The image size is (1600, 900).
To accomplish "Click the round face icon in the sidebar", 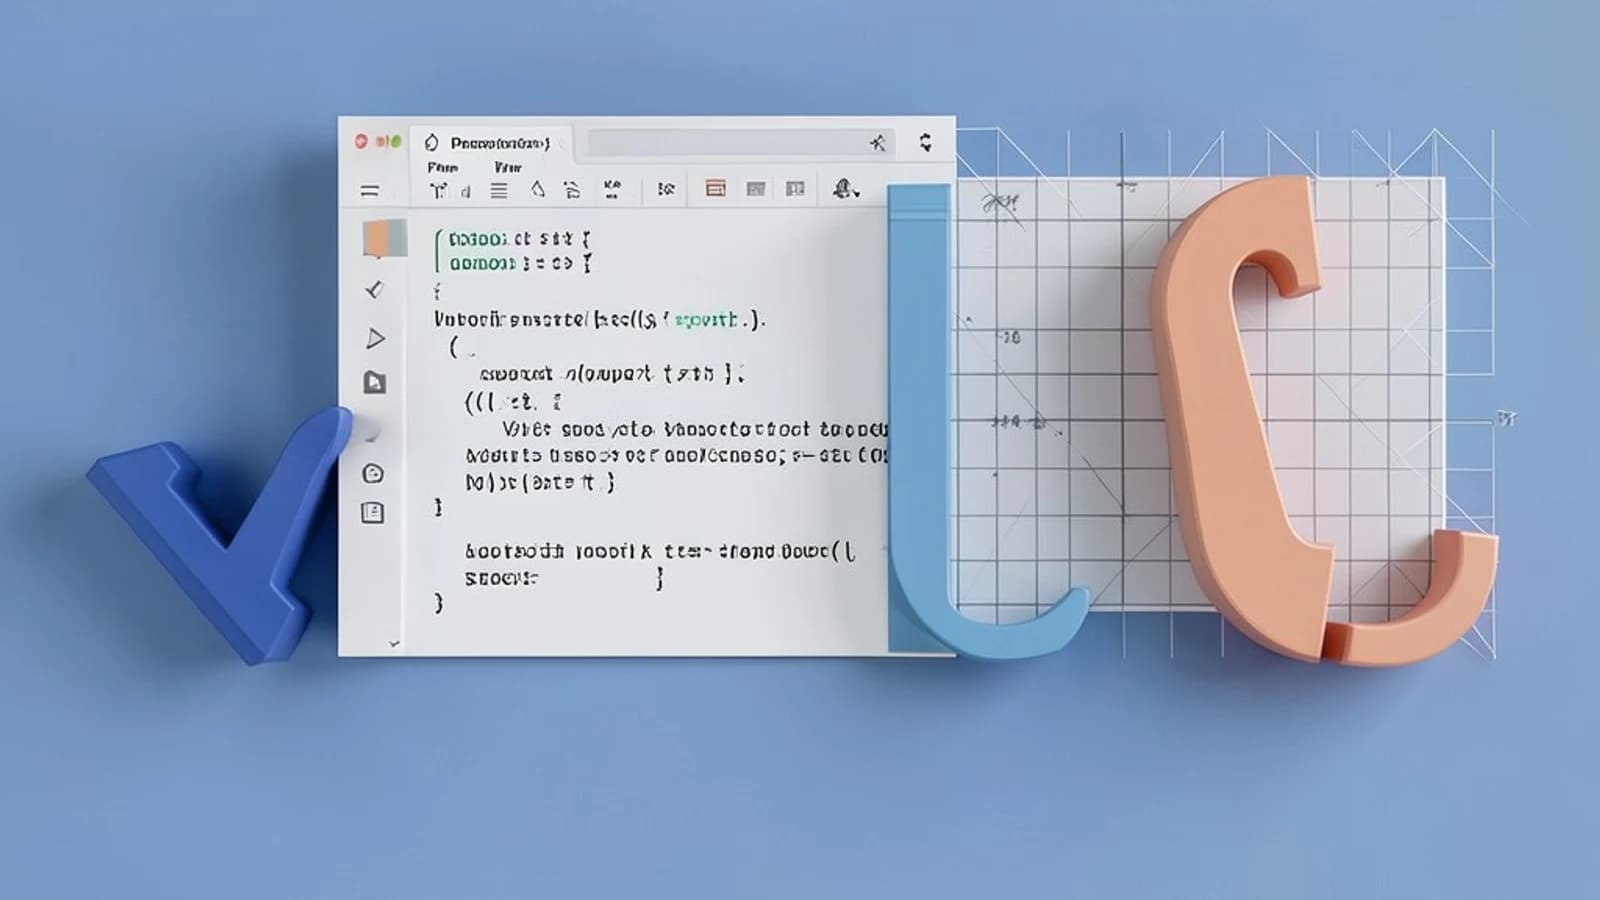I will (x=373, y=473).
